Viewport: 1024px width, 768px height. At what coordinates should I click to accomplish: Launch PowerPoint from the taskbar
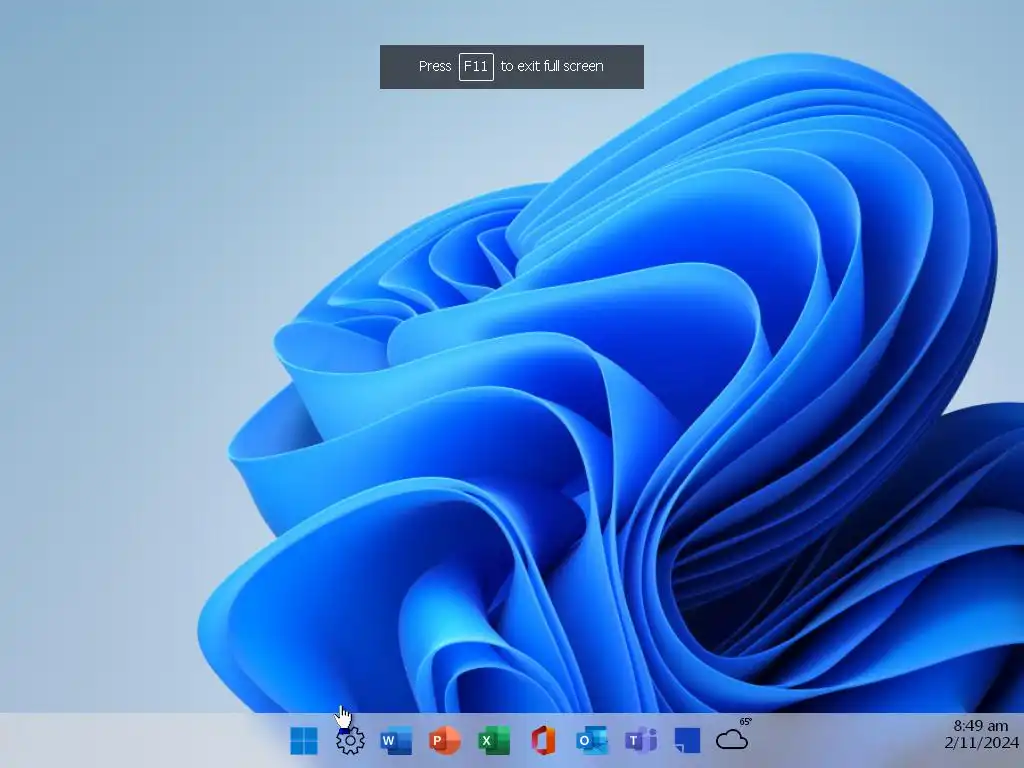pos(445,741)
